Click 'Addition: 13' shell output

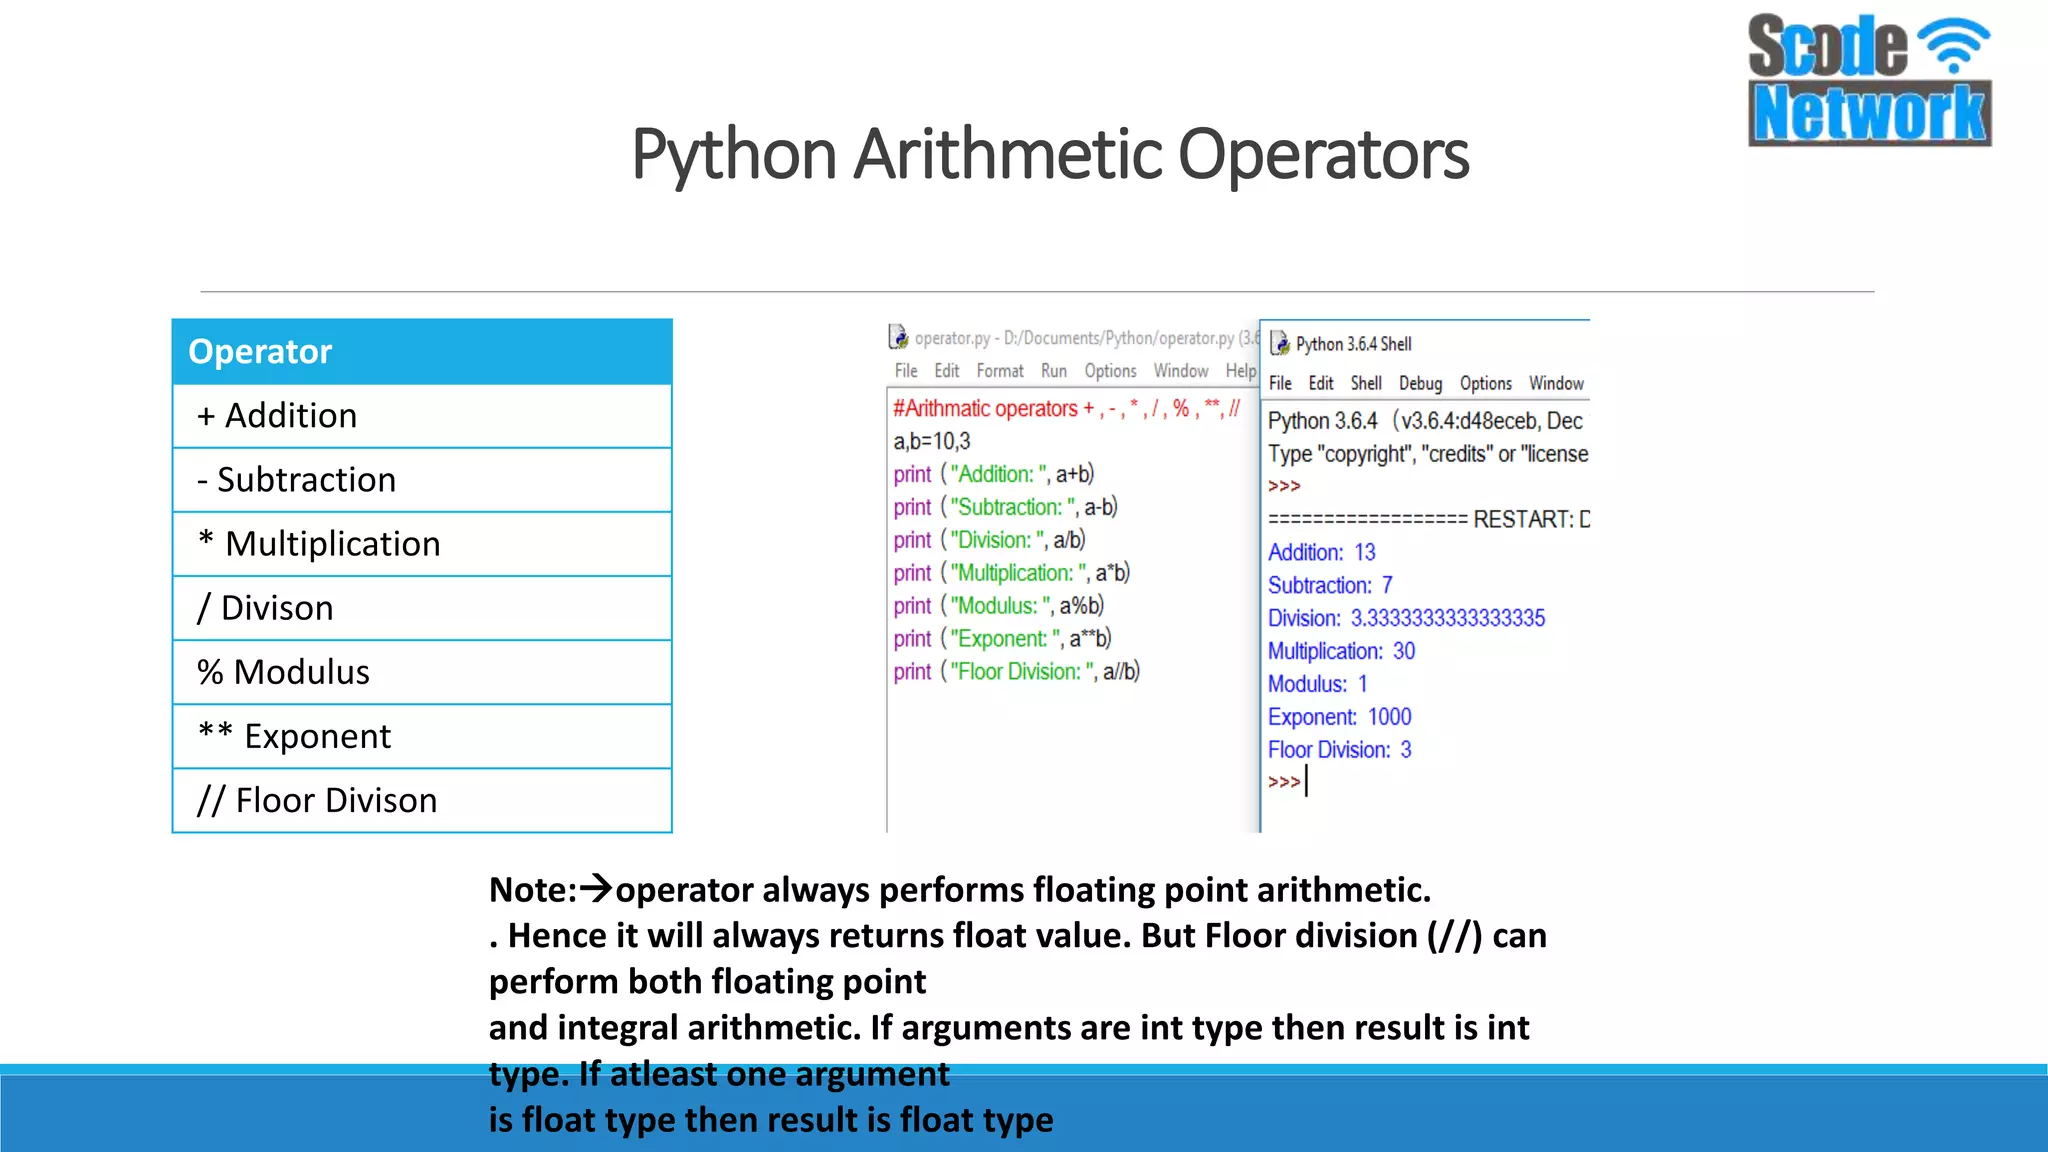[1322, 552]
